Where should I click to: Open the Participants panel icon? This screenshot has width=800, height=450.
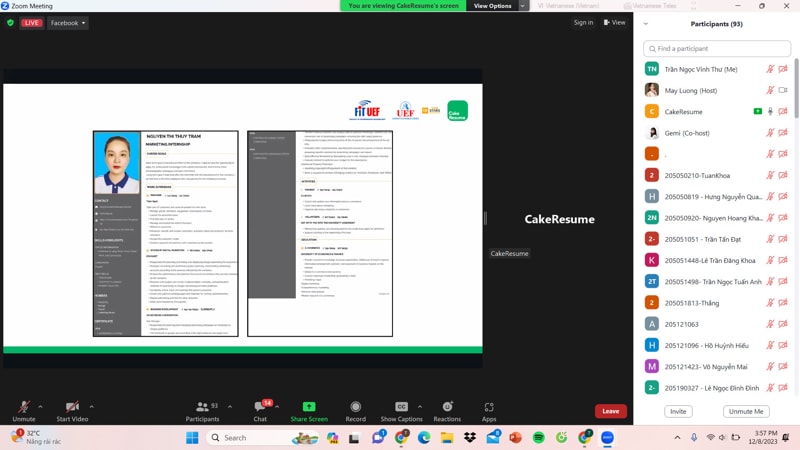click(201, 408)
